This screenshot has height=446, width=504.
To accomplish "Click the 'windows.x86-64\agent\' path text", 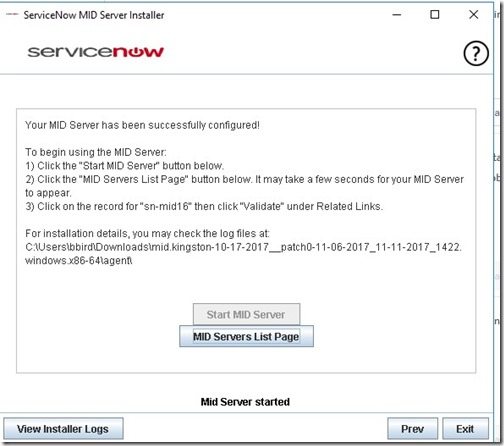I will (79, 261).
